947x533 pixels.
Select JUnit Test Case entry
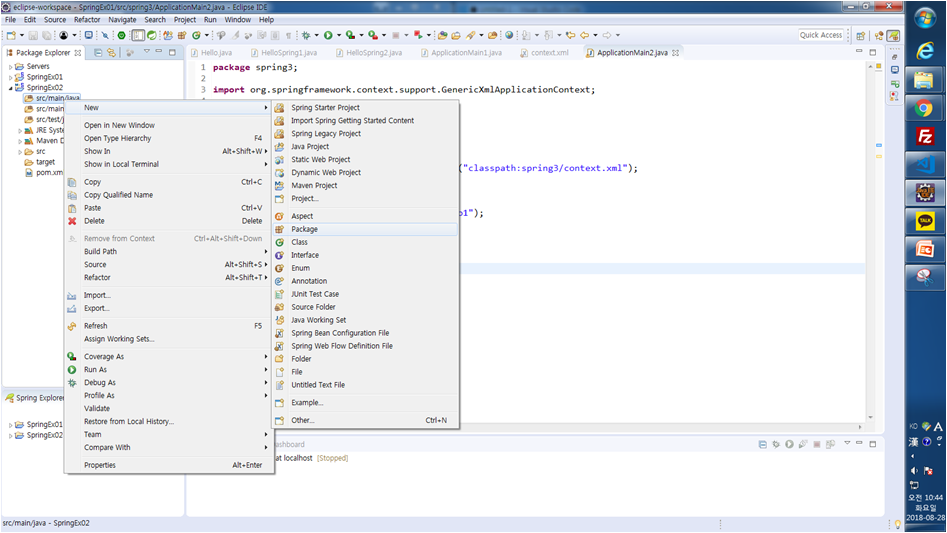(x=365, y=294)
